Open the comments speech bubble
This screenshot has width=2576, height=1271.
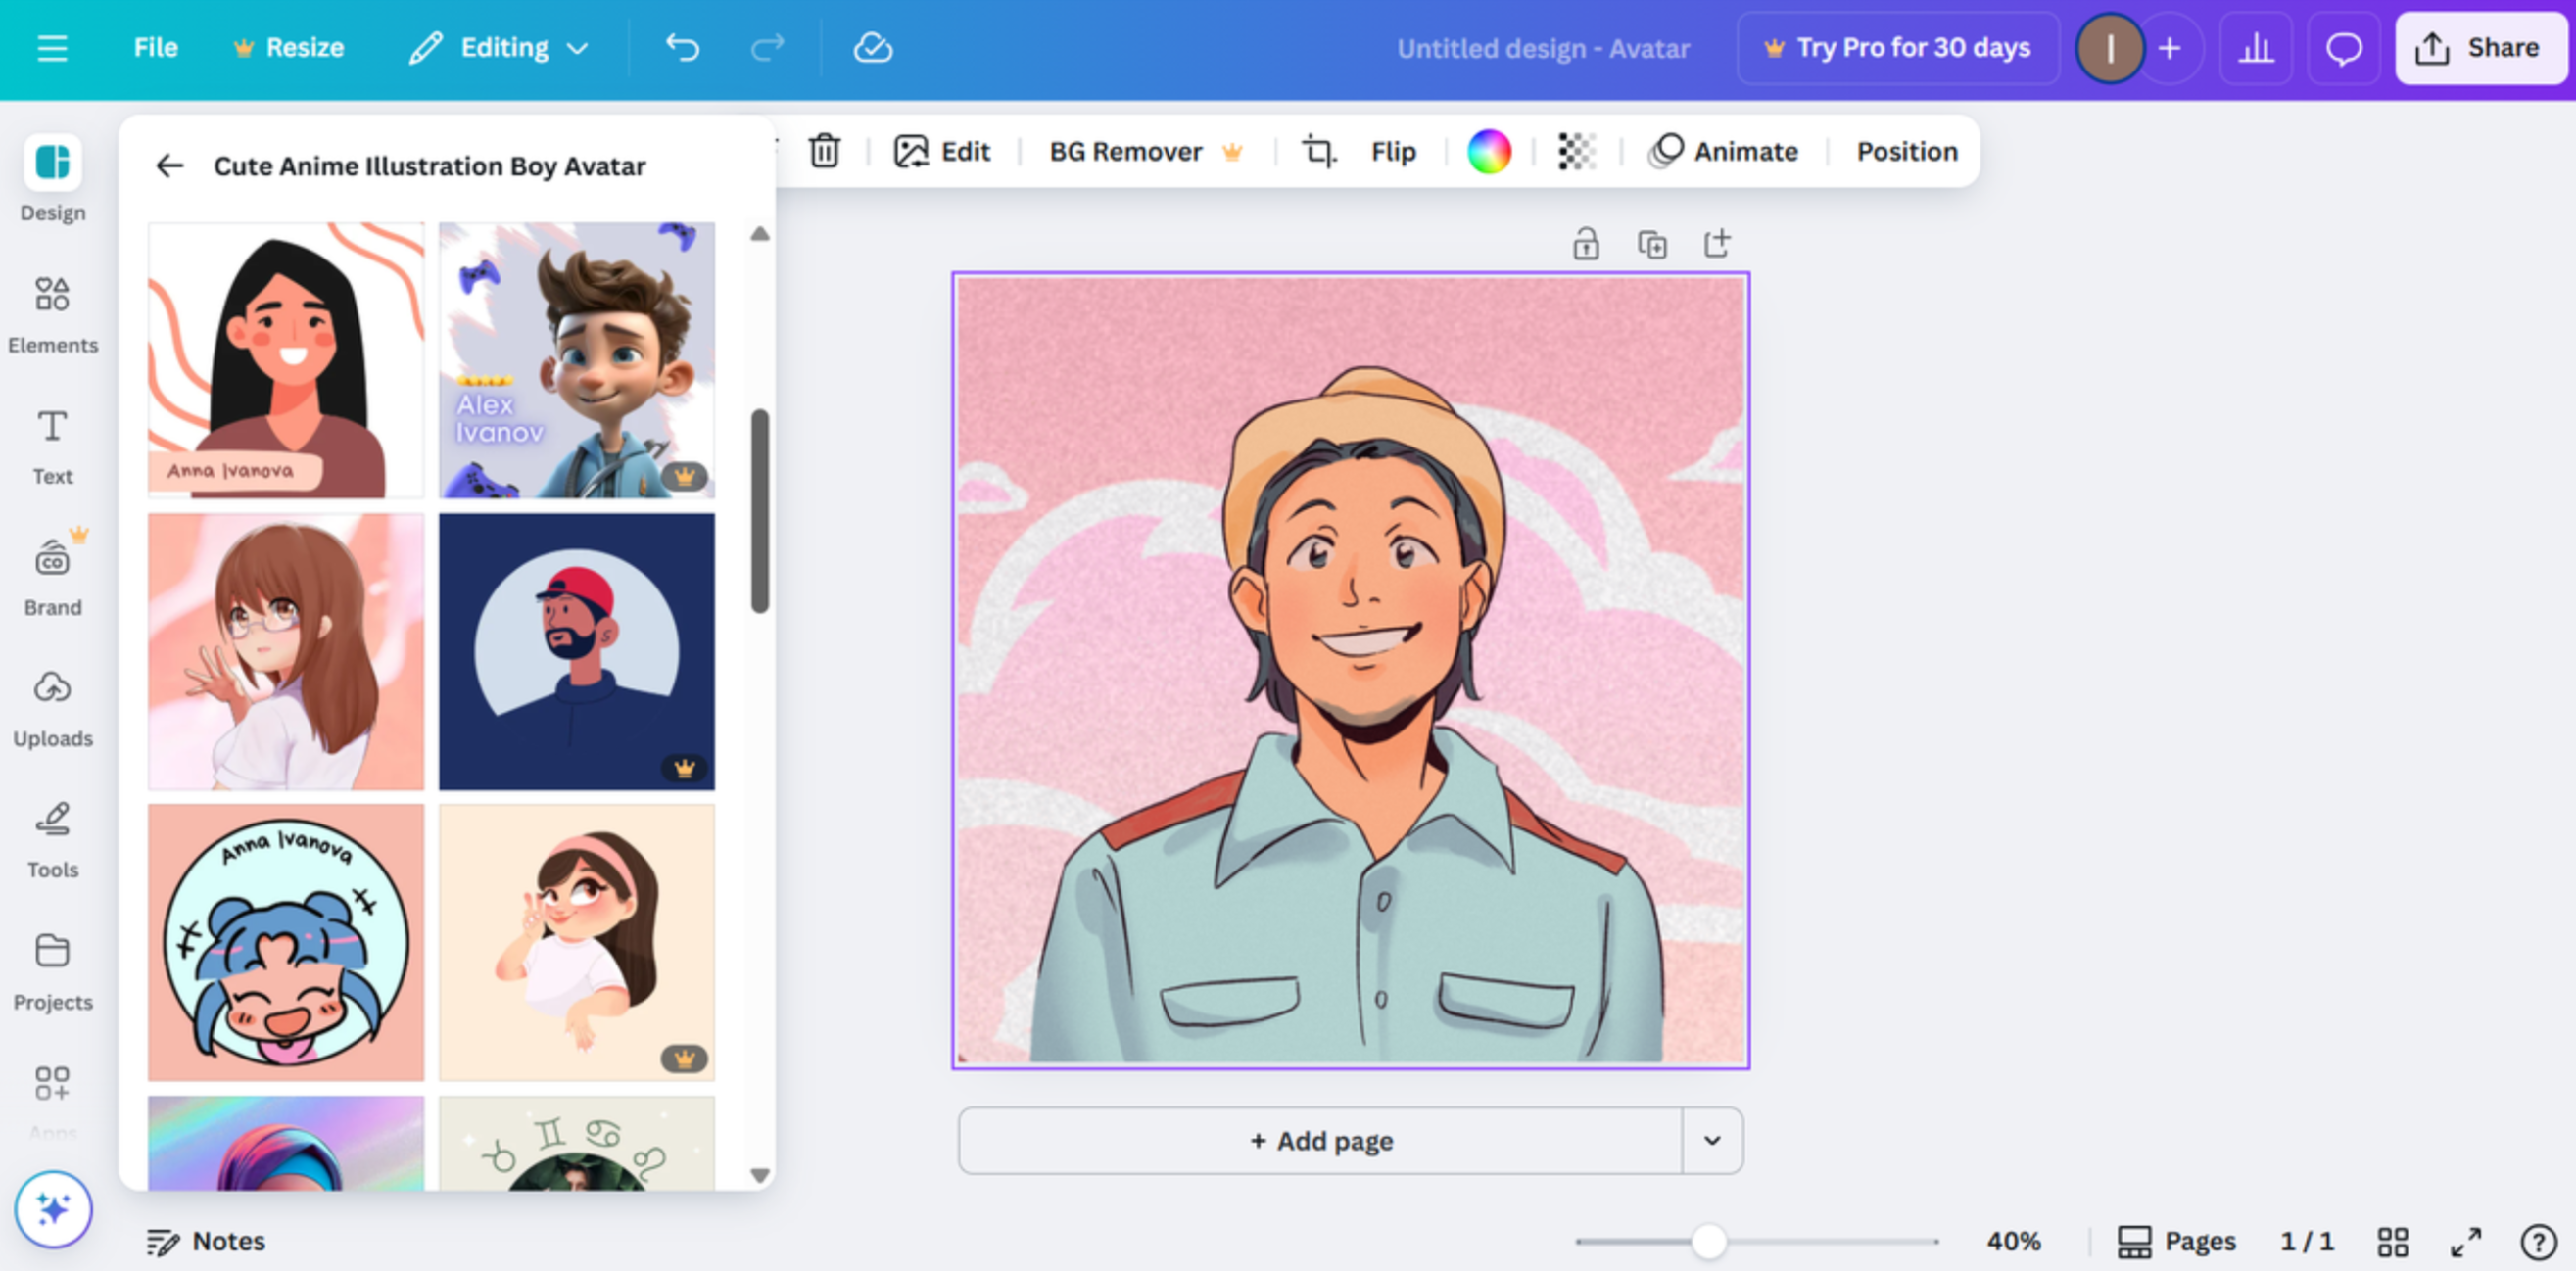click(2343, 48)
